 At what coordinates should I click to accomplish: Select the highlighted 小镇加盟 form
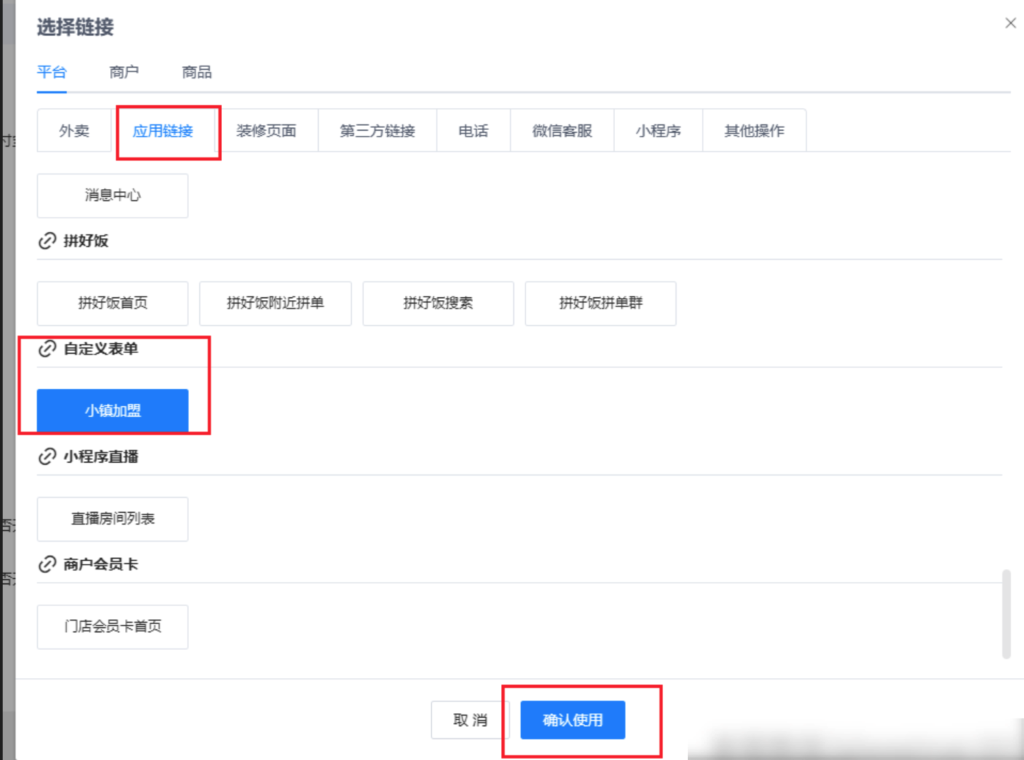[x=112, y=410]
